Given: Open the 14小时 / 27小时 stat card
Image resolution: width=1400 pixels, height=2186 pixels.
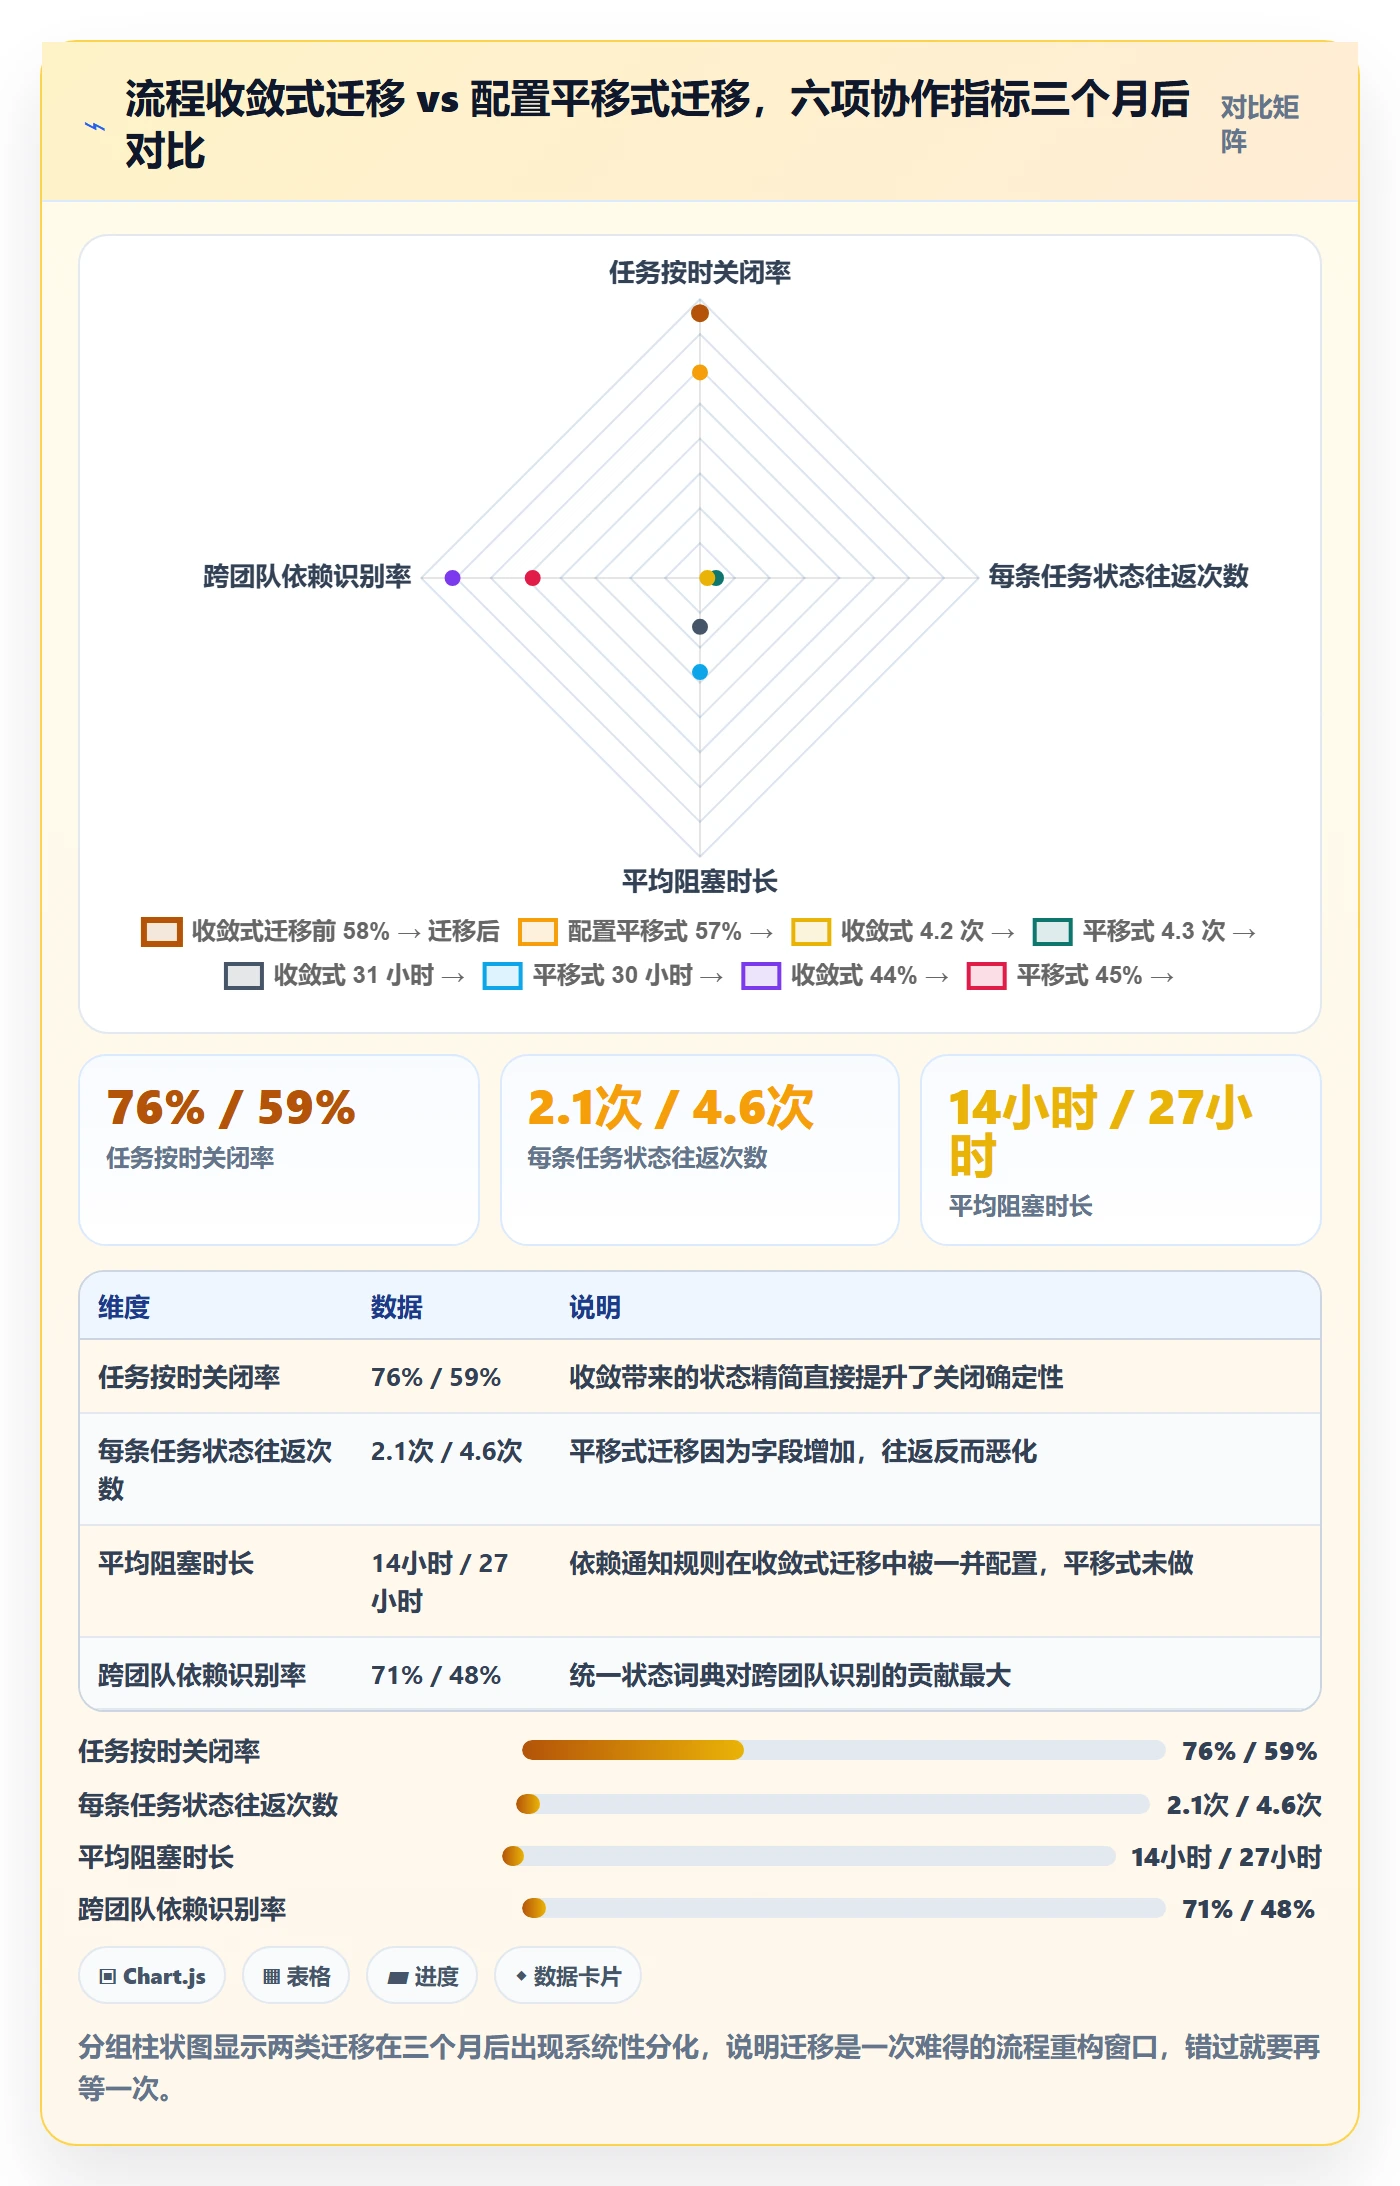Looking at the screenshot, I should click(1121, 1149).
